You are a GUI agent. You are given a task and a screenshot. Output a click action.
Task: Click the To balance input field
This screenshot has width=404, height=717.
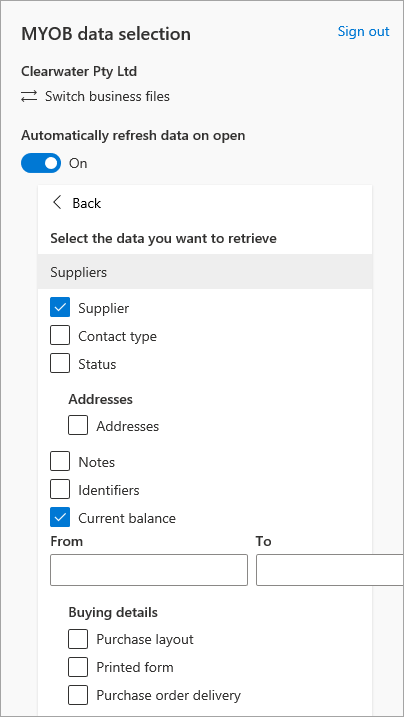[x=330, y=570]
